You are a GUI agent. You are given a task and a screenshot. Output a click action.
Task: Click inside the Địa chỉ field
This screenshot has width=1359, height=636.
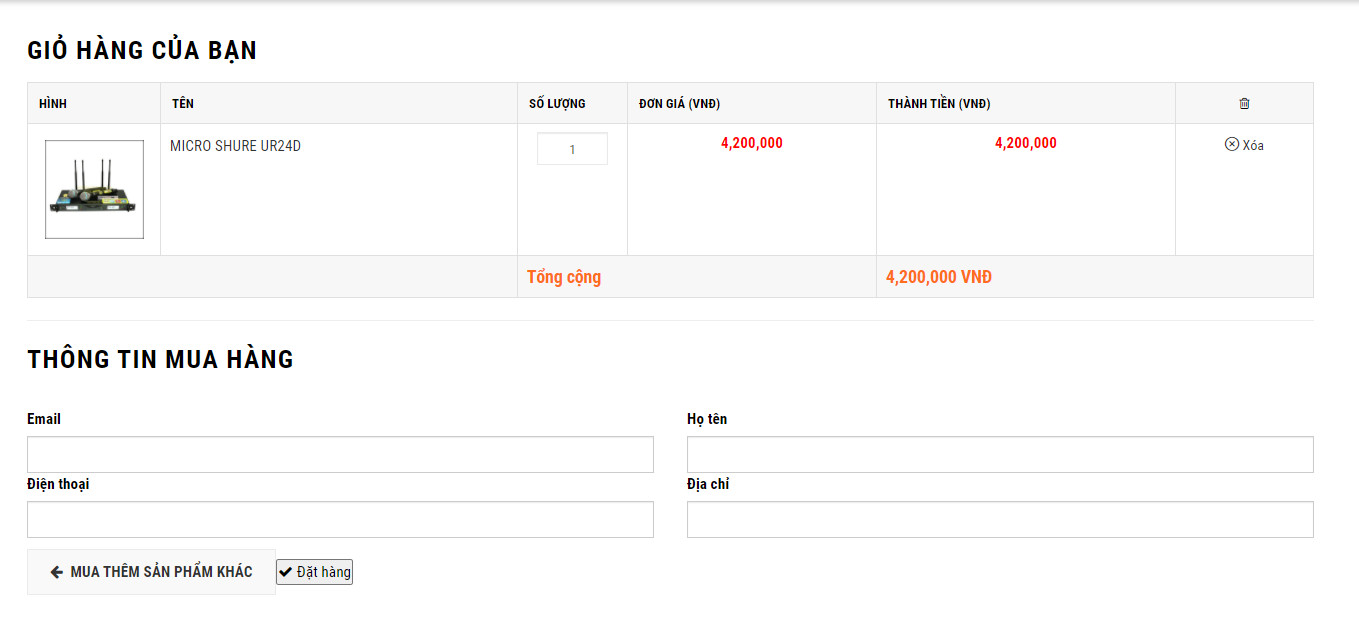1000,520
